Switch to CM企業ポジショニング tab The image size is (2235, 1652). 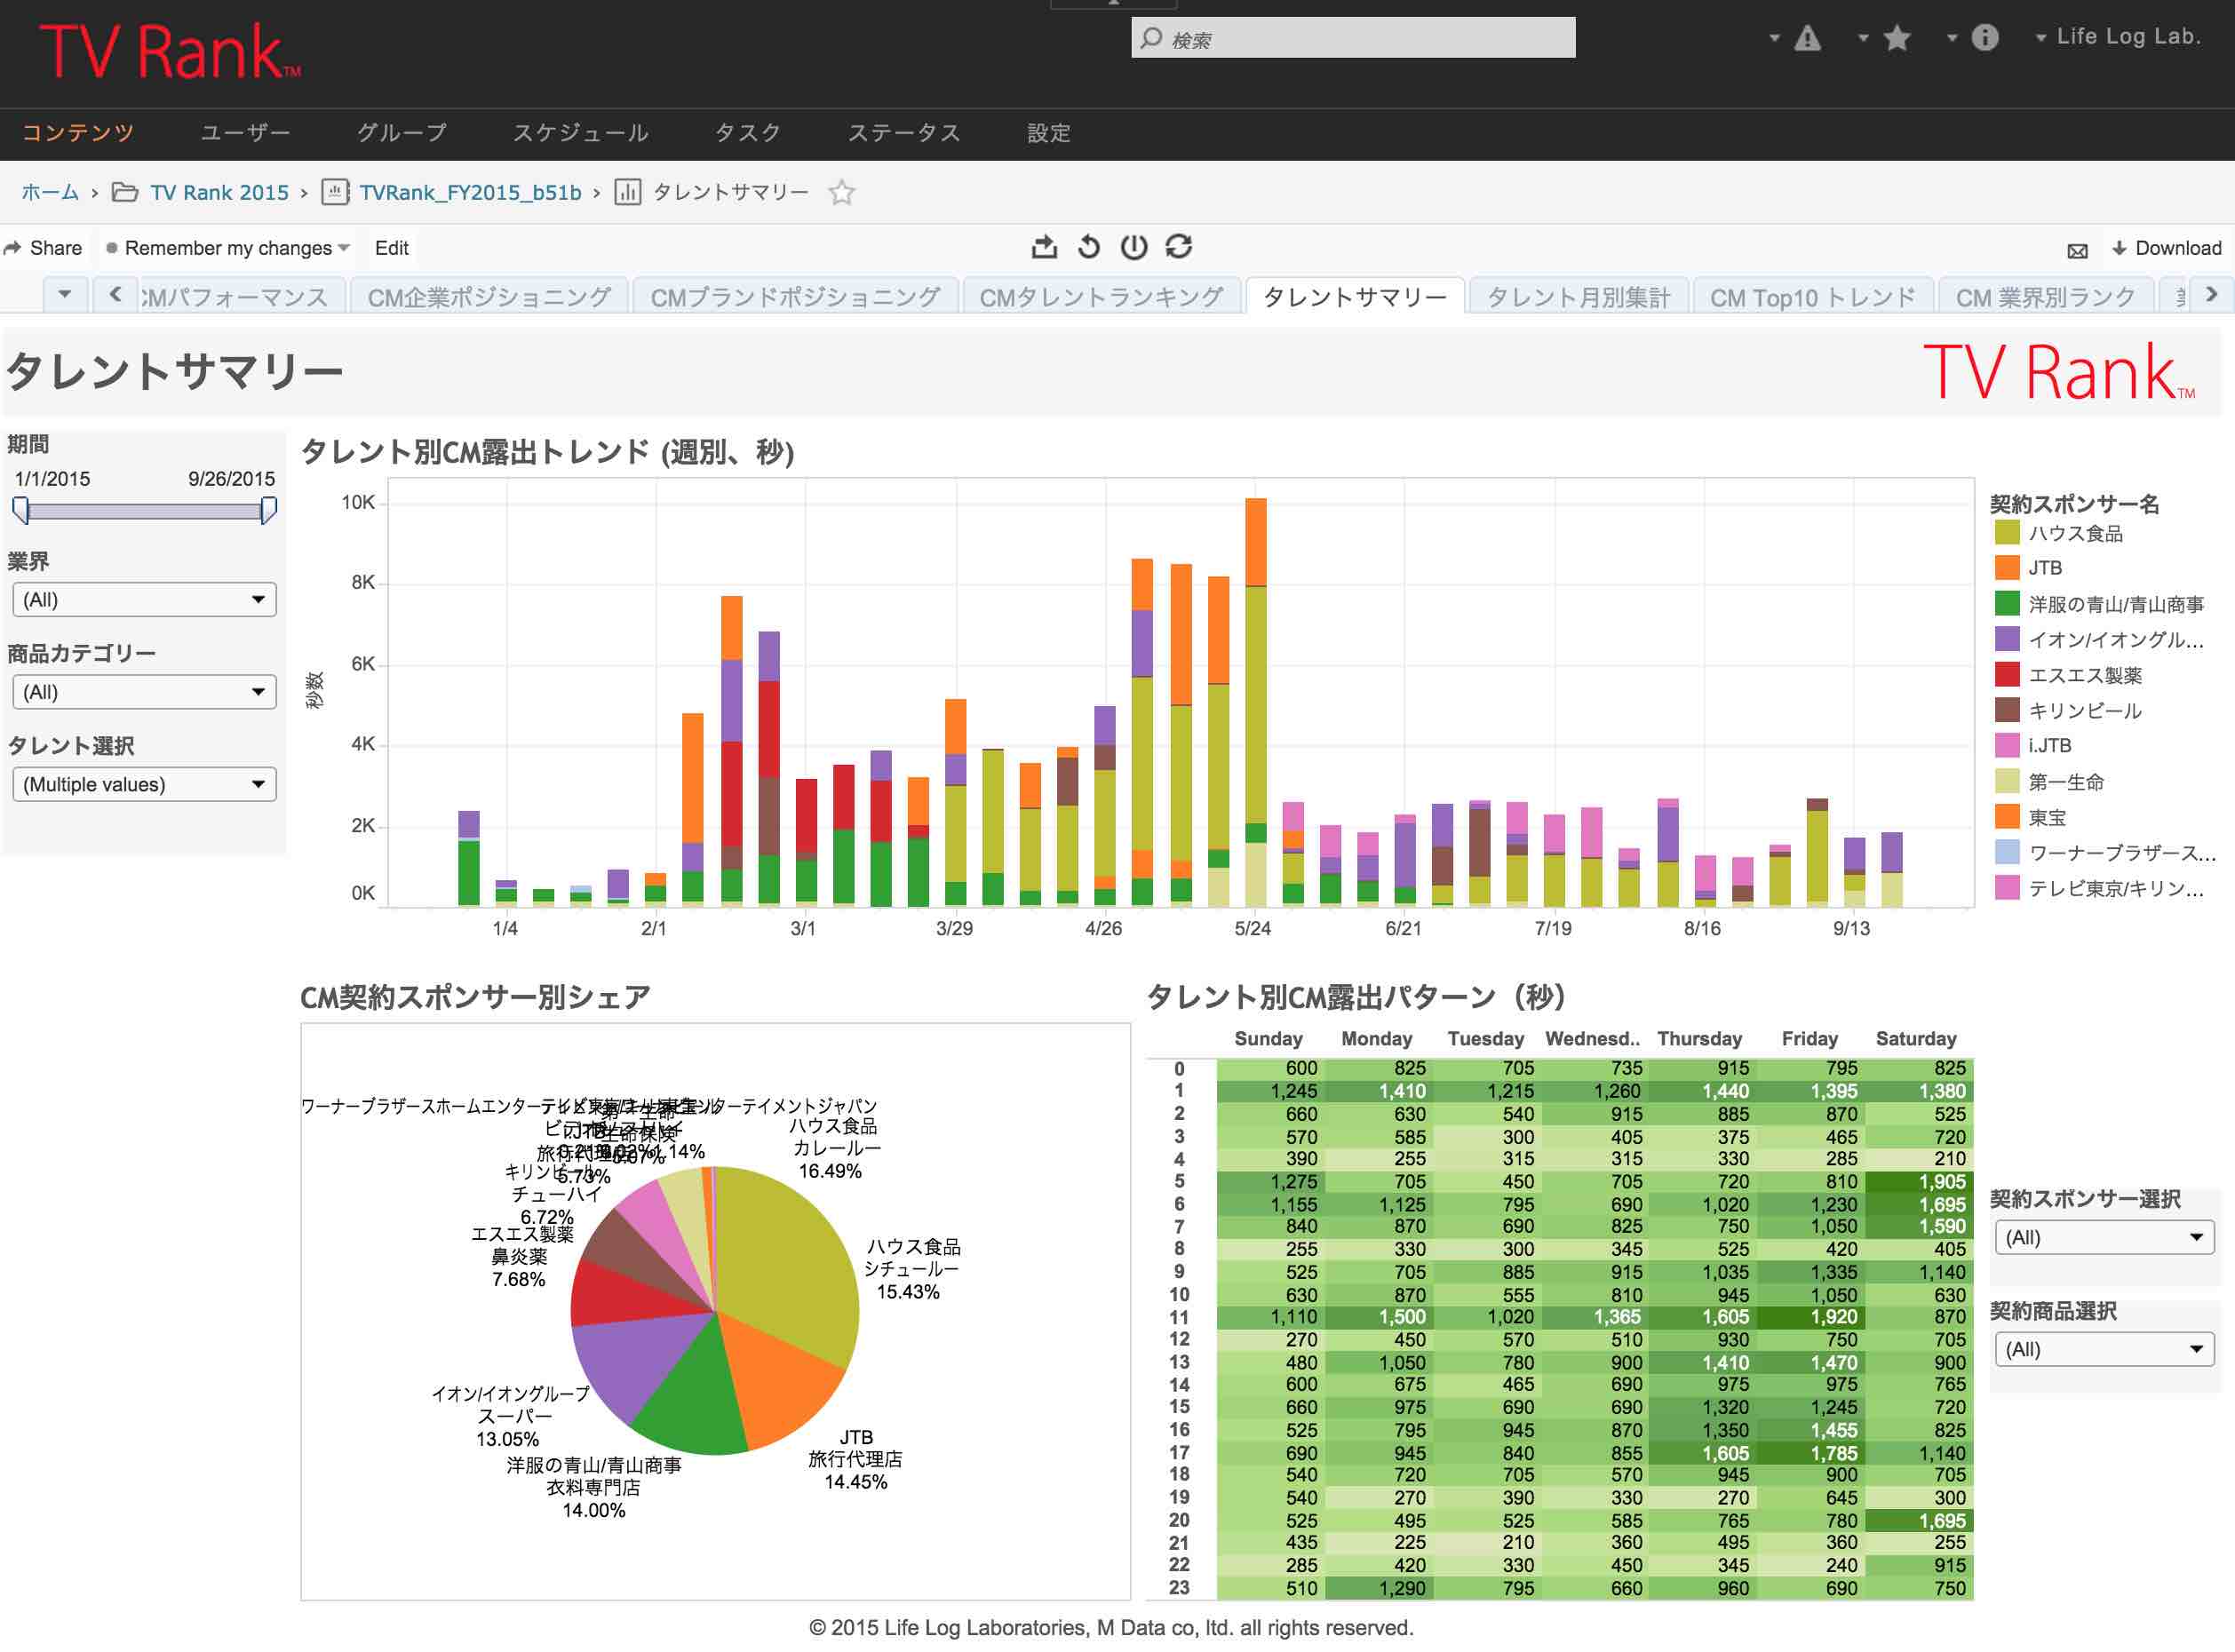pyautogui.click(x=489, y=297)
